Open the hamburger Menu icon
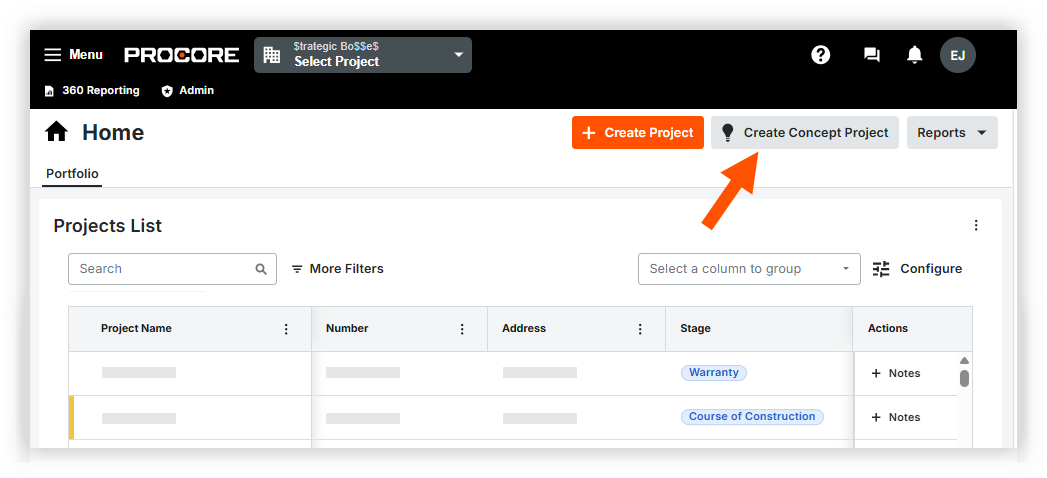Screen dimensions: 1047x478 [53, 55]
